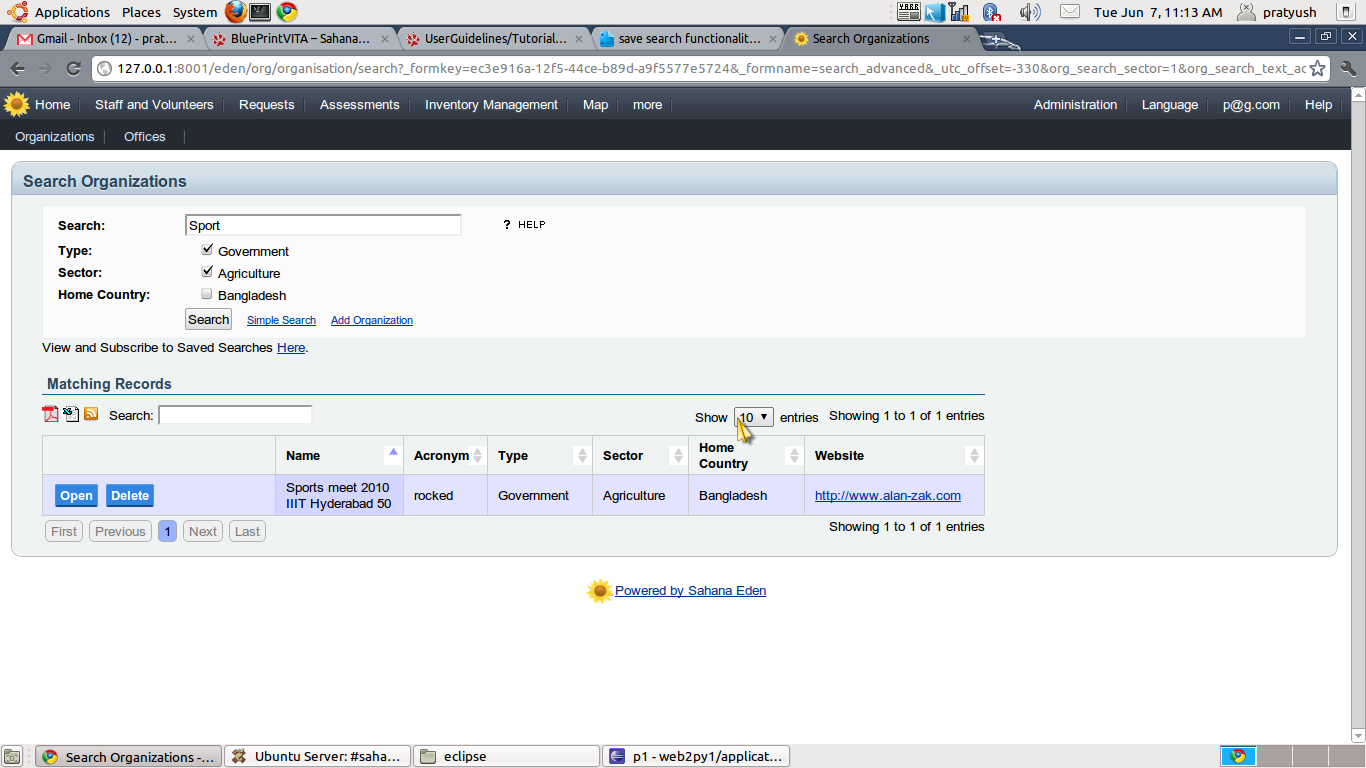Reload the page in the browser
The width and height of the screenshot is (1366, 768).
point(73,69)
